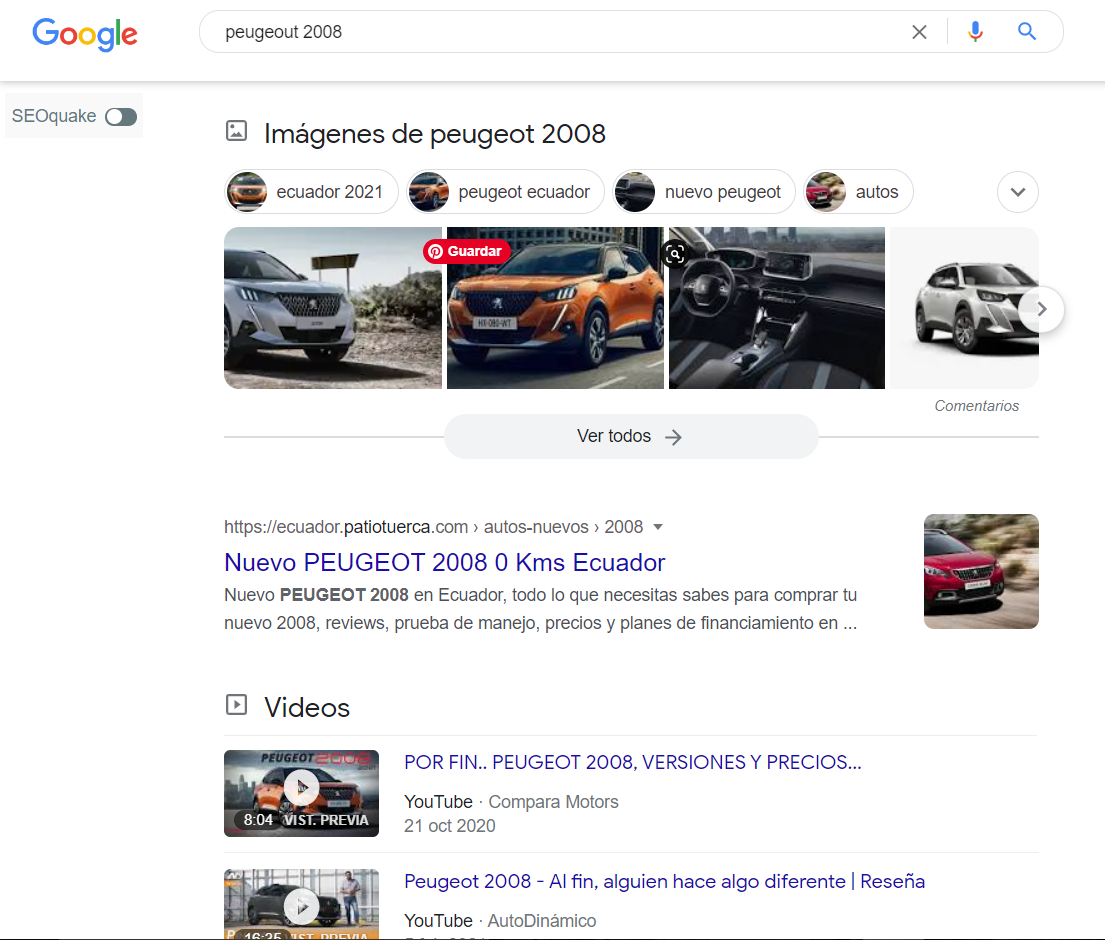
Task: Toggle the SEOquake switch
Action: point(121,116)
